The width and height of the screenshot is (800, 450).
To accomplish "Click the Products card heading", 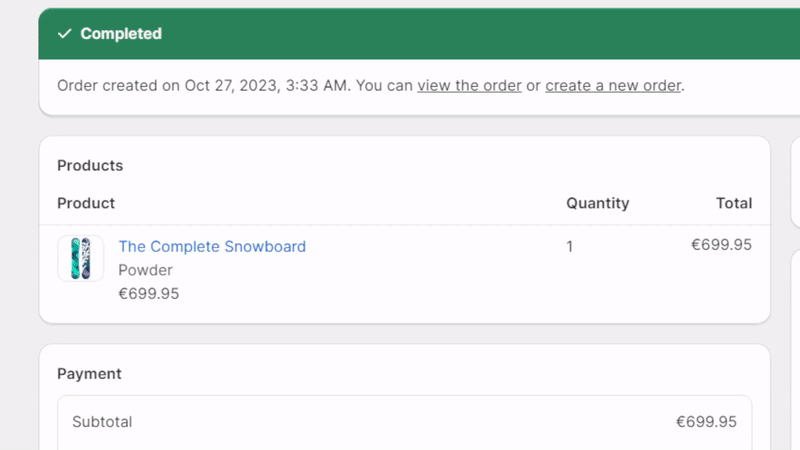I will 90,166.
